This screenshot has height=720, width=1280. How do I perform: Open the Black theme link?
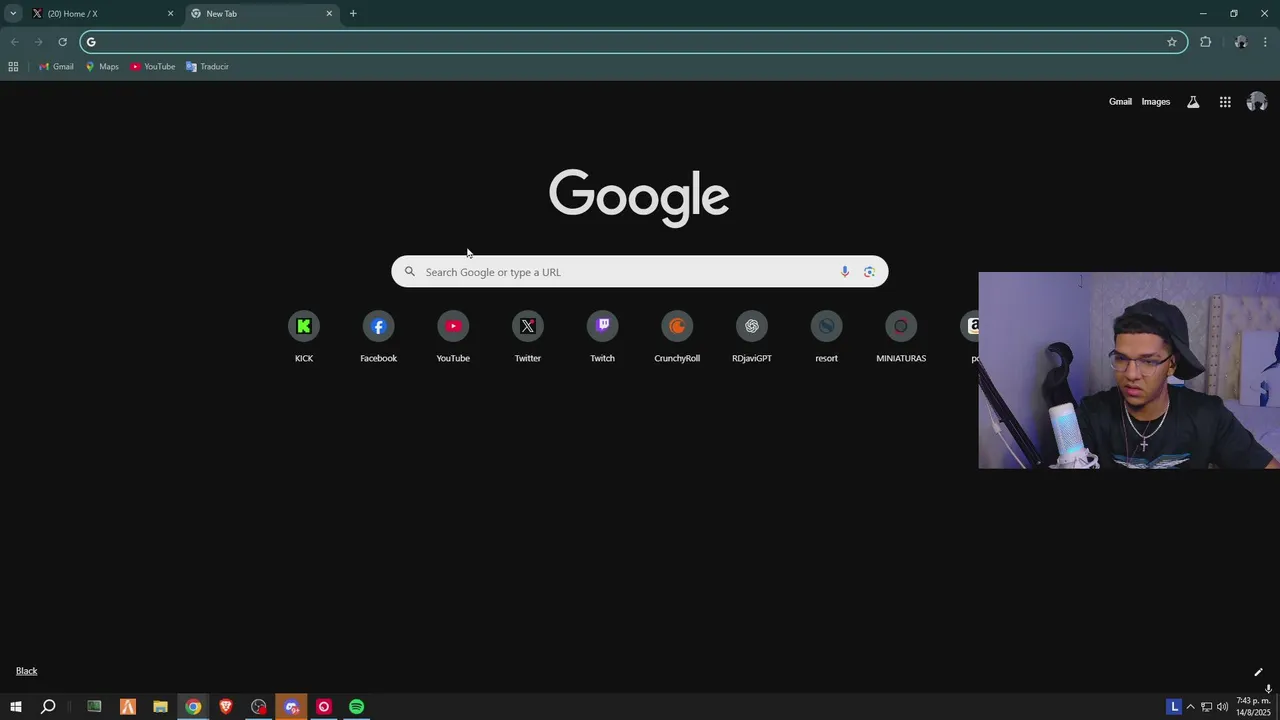click(27, 671)
